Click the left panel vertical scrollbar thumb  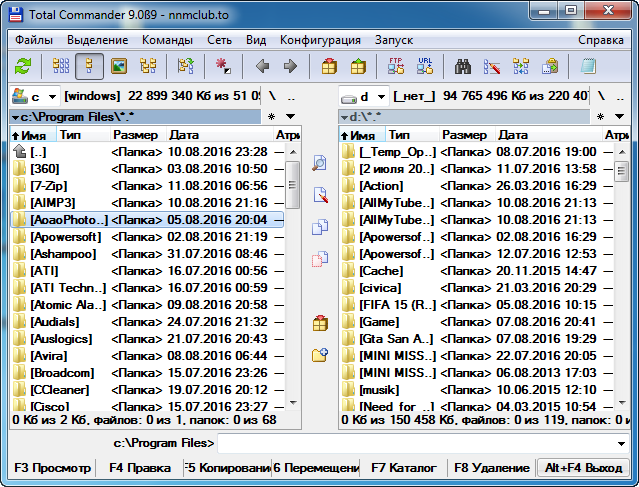pos(292,185)
